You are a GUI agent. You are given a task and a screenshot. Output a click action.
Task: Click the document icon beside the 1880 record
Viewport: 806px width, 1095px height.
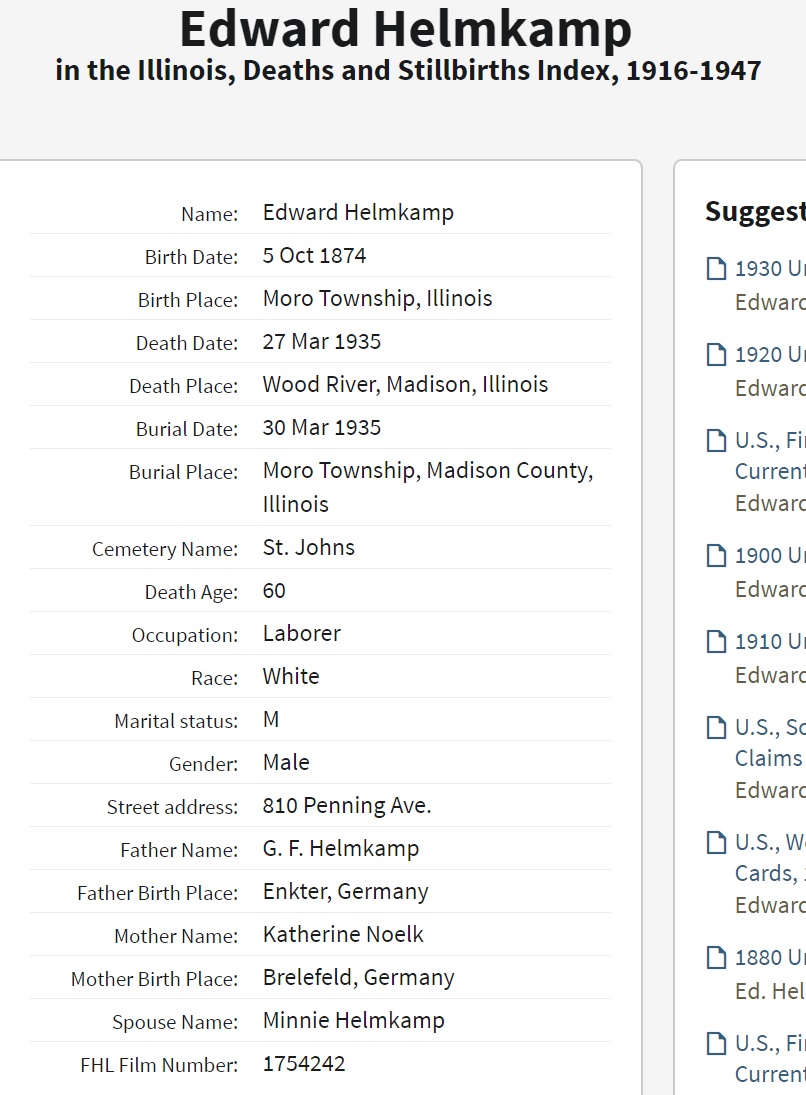[716, 958]
